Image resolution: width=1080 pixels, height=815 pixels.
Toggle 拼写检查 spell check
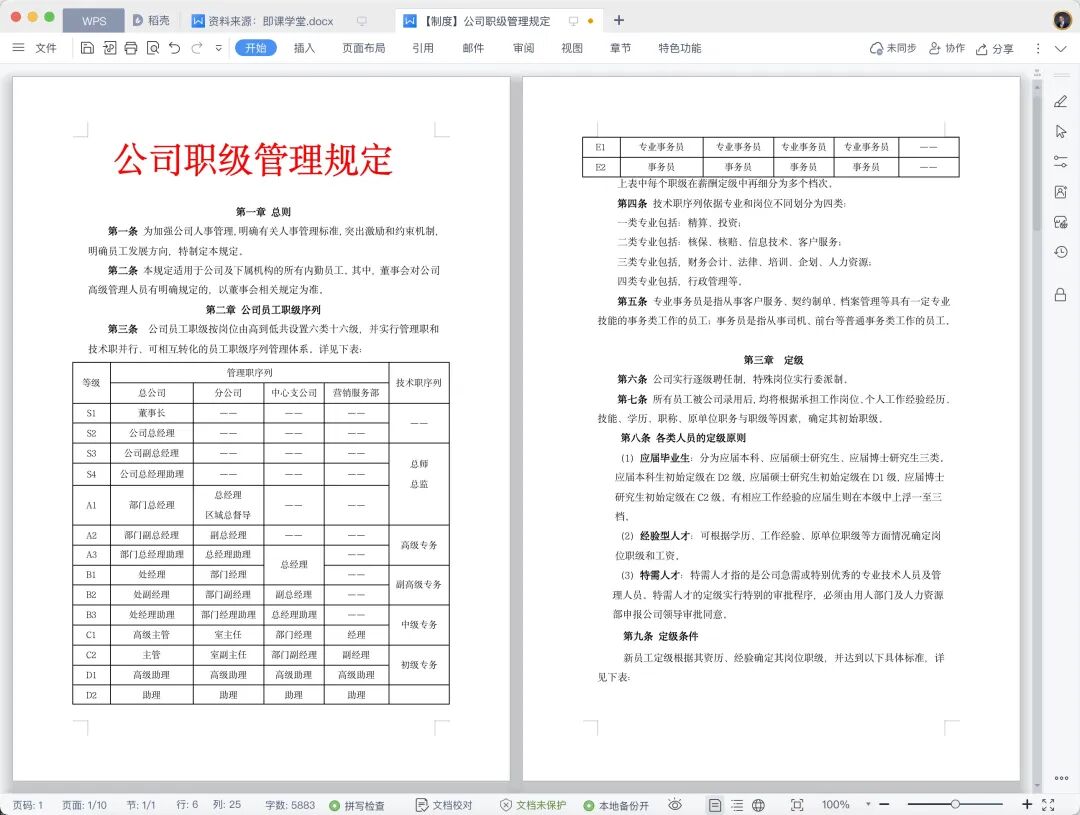point(357,805)
